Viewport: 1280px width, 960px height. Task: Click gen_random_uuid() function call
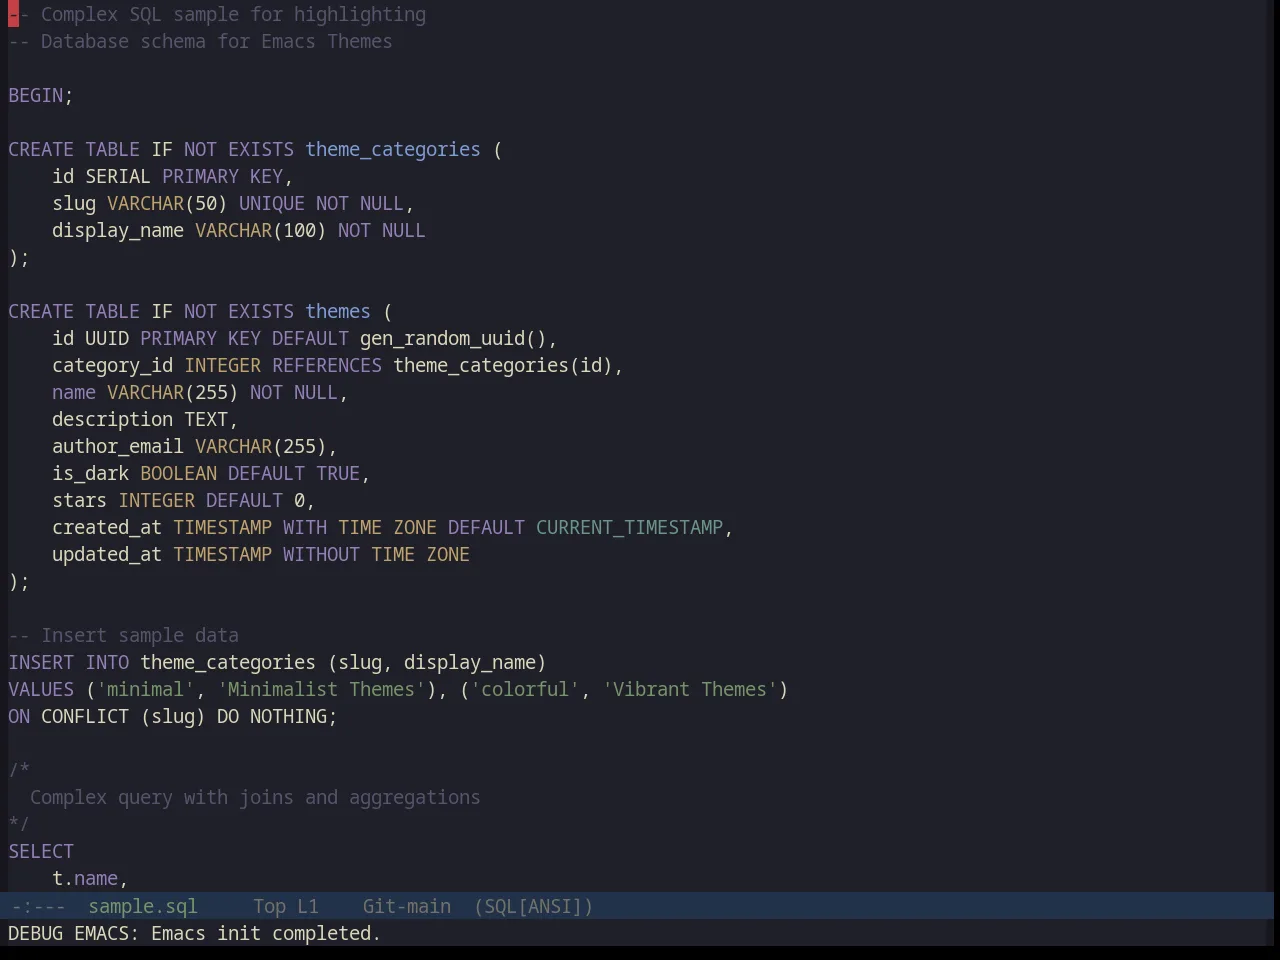coord(453,338)
